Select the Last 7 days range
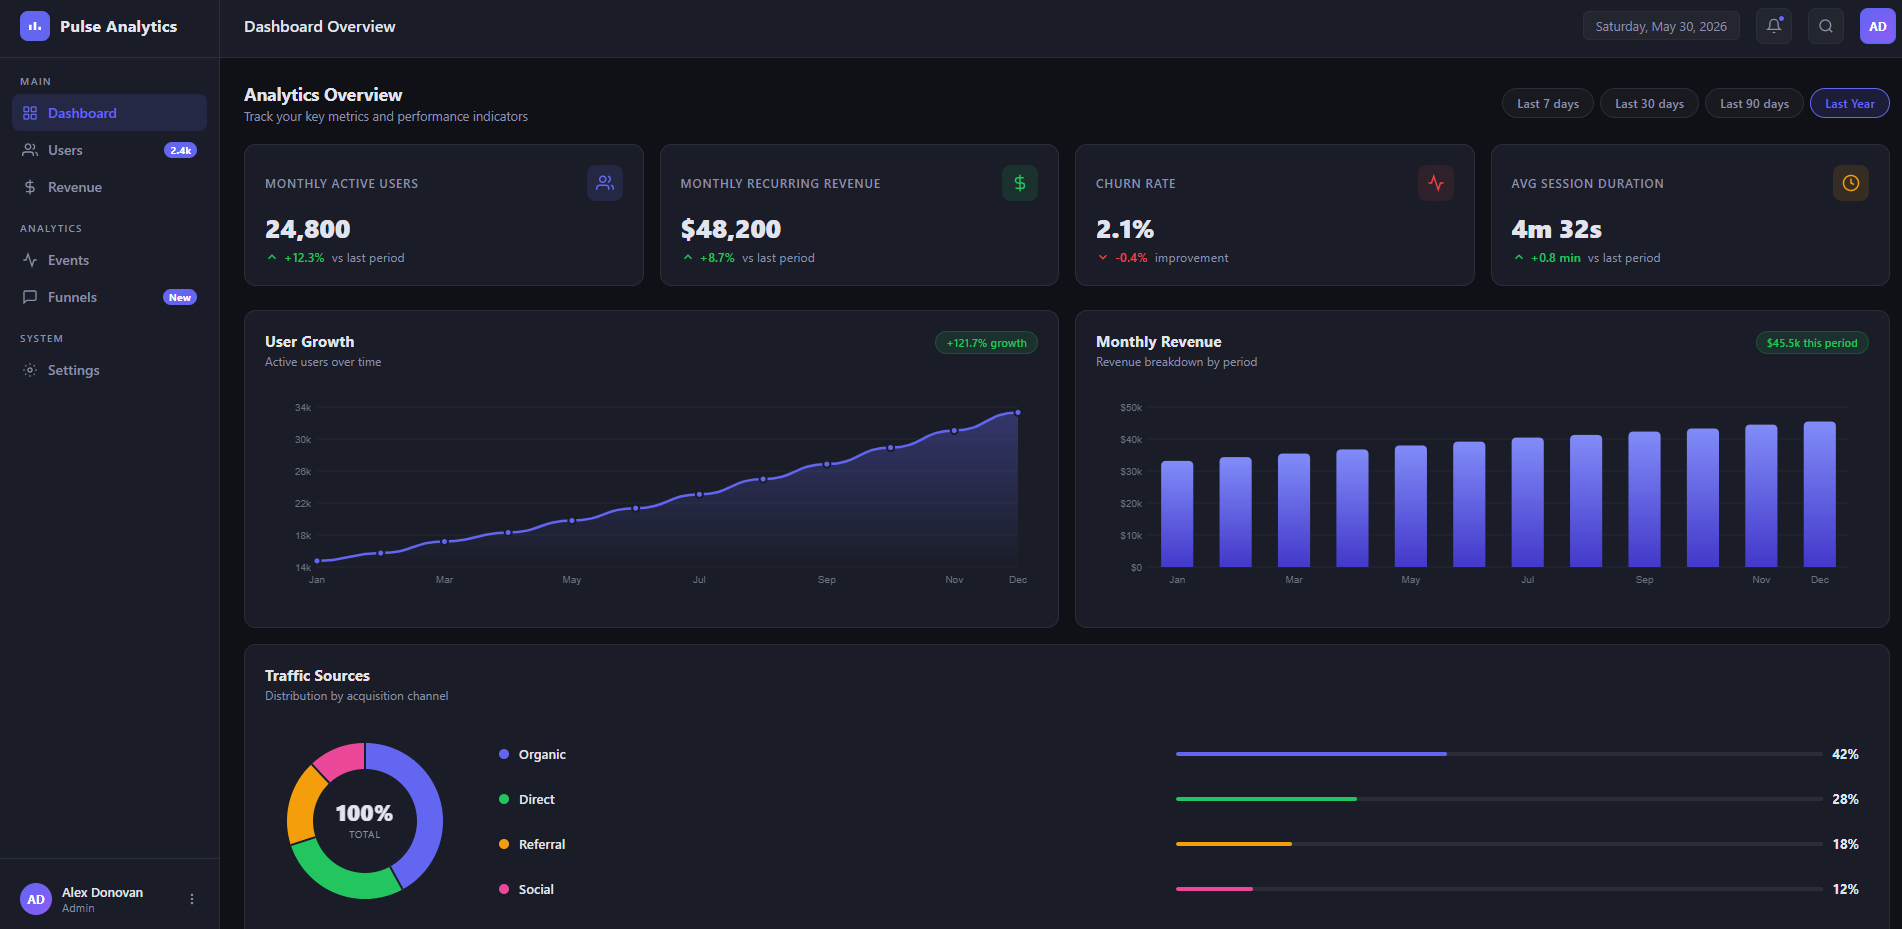 [1548, 104]
